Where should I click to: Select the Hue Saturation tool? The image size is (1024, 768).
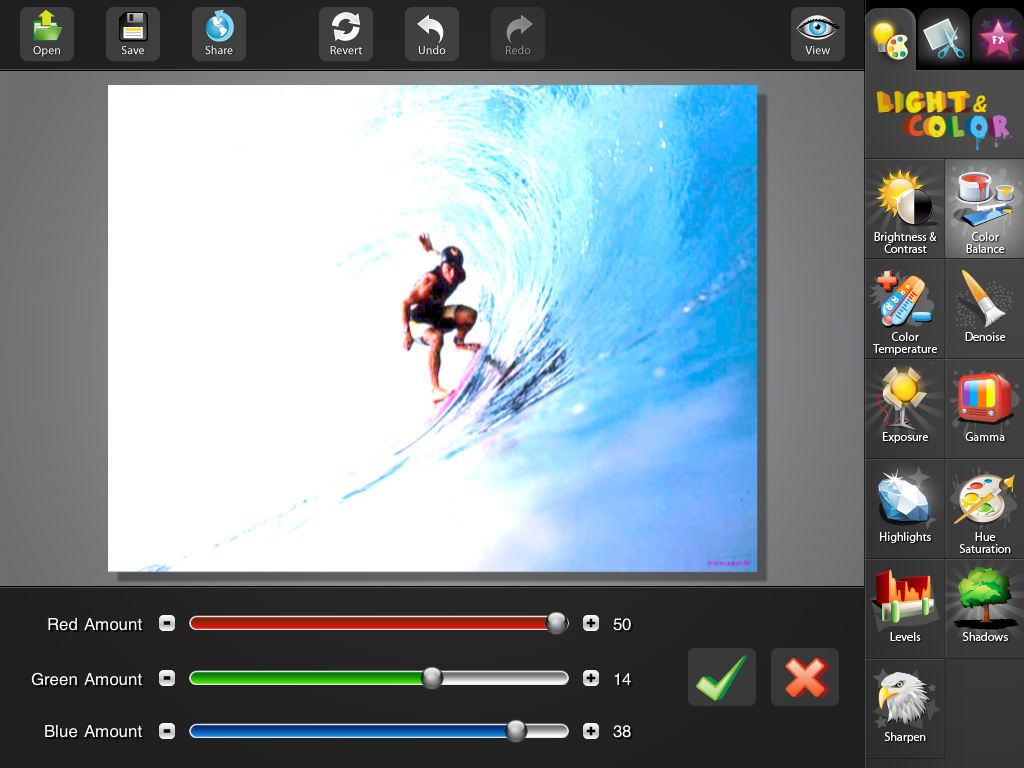[x=985, y=509]
